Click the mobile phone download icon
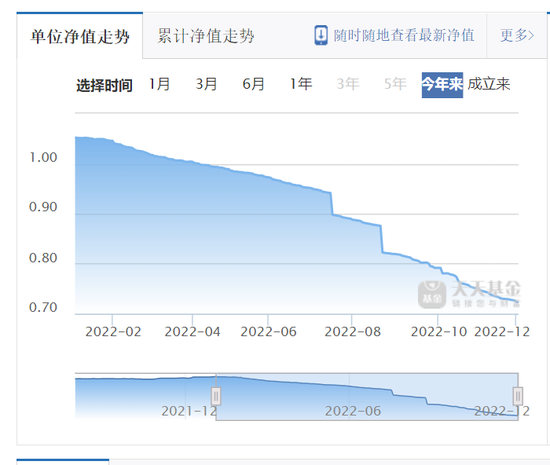550x465 pixels. 321,35
